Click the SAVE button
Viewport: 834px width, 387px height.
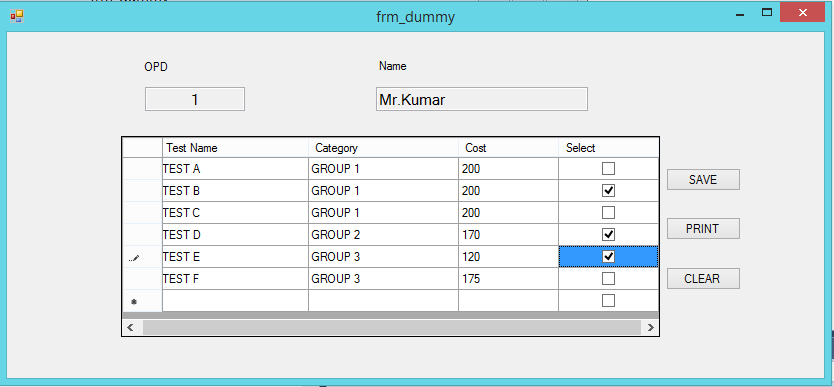coord(703,180)
